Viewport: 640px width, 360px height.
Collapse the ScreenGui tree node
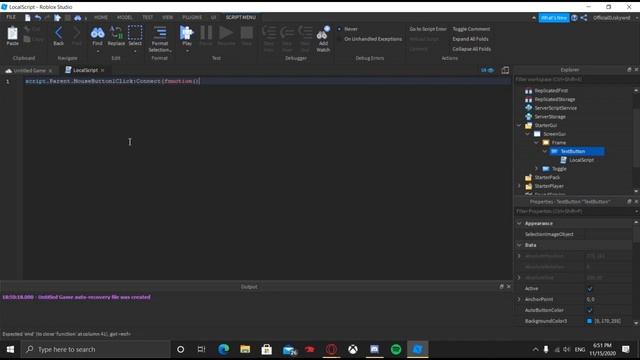pyautogui.click(x=528, y=134)
